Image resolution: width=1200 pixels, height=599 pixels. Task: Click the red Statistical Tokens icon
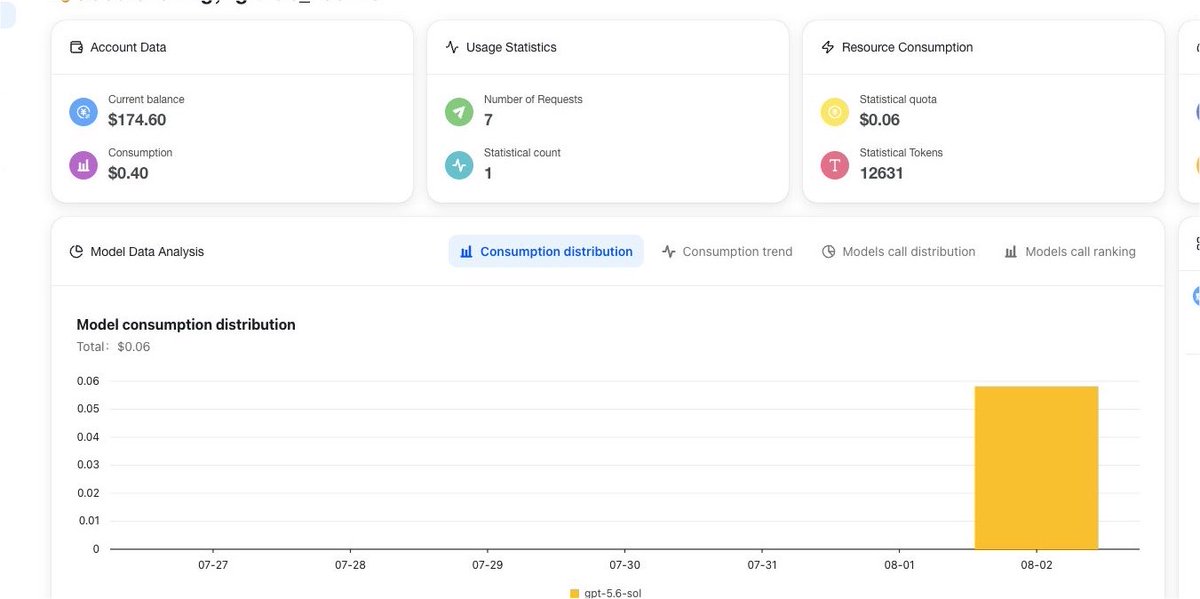click(835, 165)
